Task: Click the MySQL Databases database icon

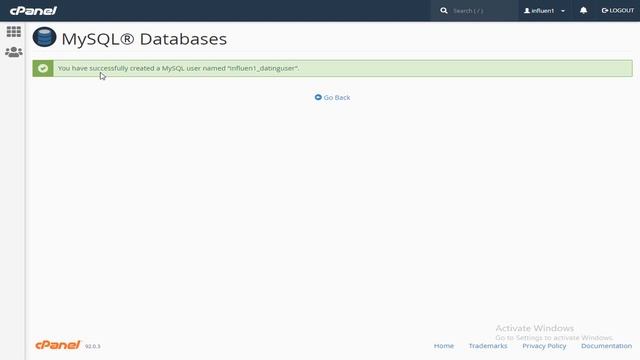Action: [x=44, y=37]
